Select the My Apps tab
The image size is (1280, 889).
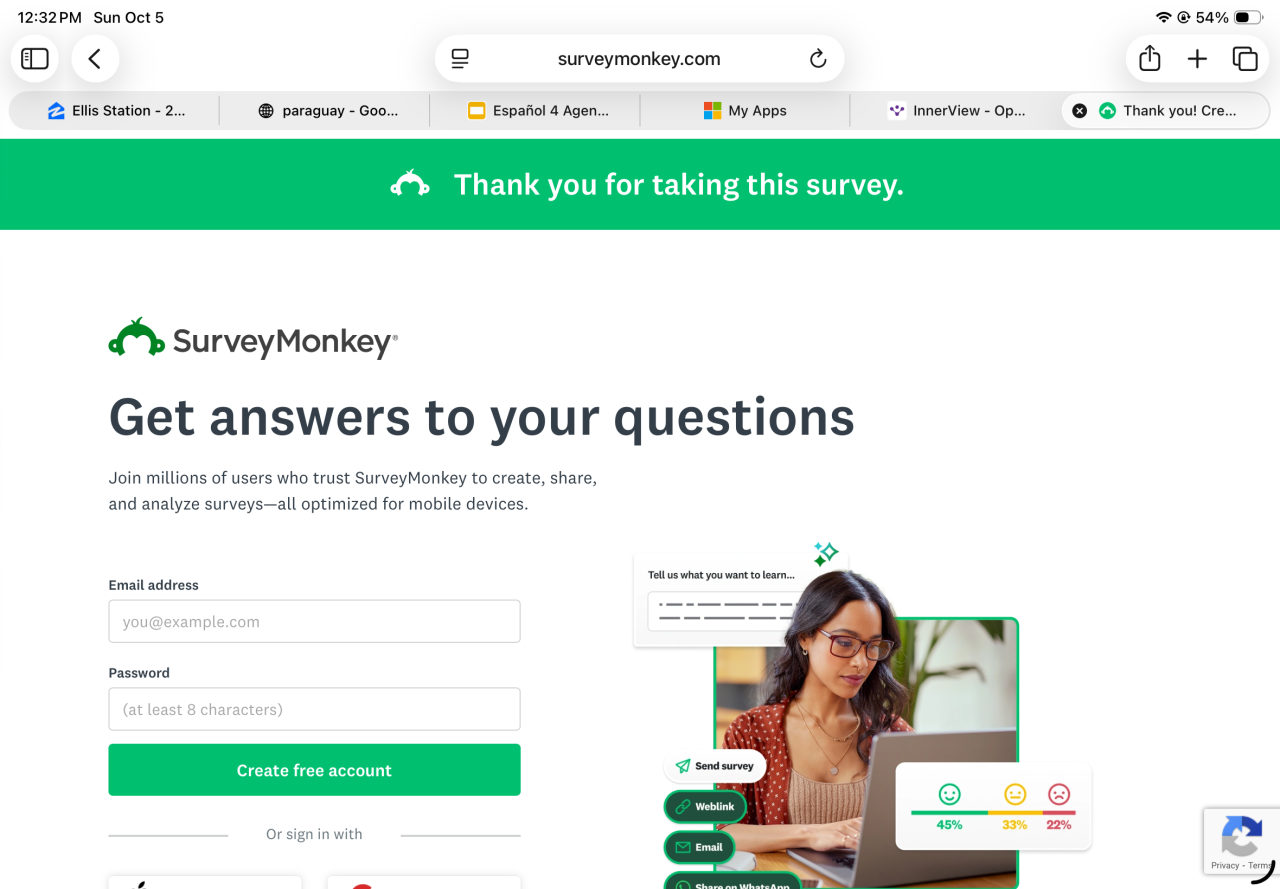tap(745, 111)
